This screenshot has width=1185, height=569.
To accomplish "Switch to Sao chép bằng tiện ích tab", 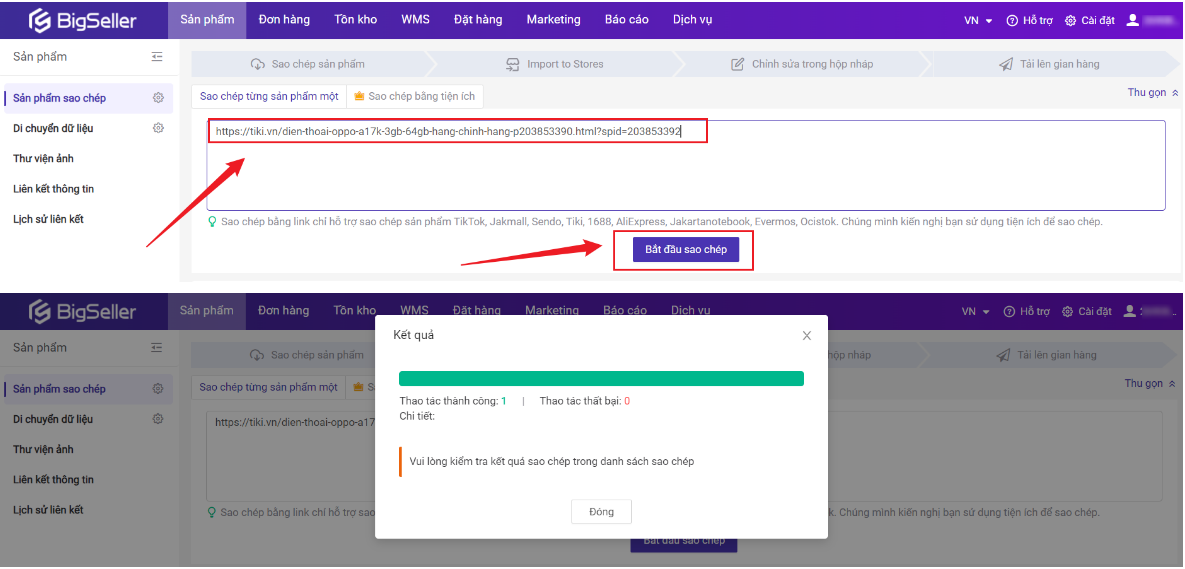I will coord(417,97).
